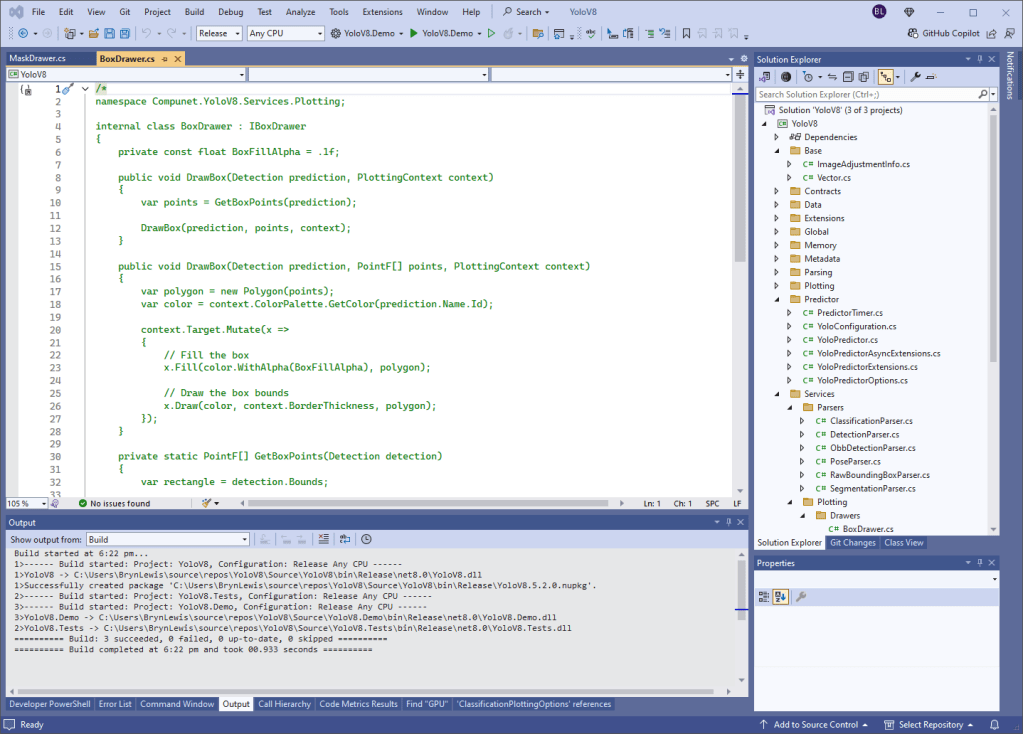Click the Collapse All icon in Solution Explorer
This screenshot has height=734, width=1023.
(x=847, y=76)
